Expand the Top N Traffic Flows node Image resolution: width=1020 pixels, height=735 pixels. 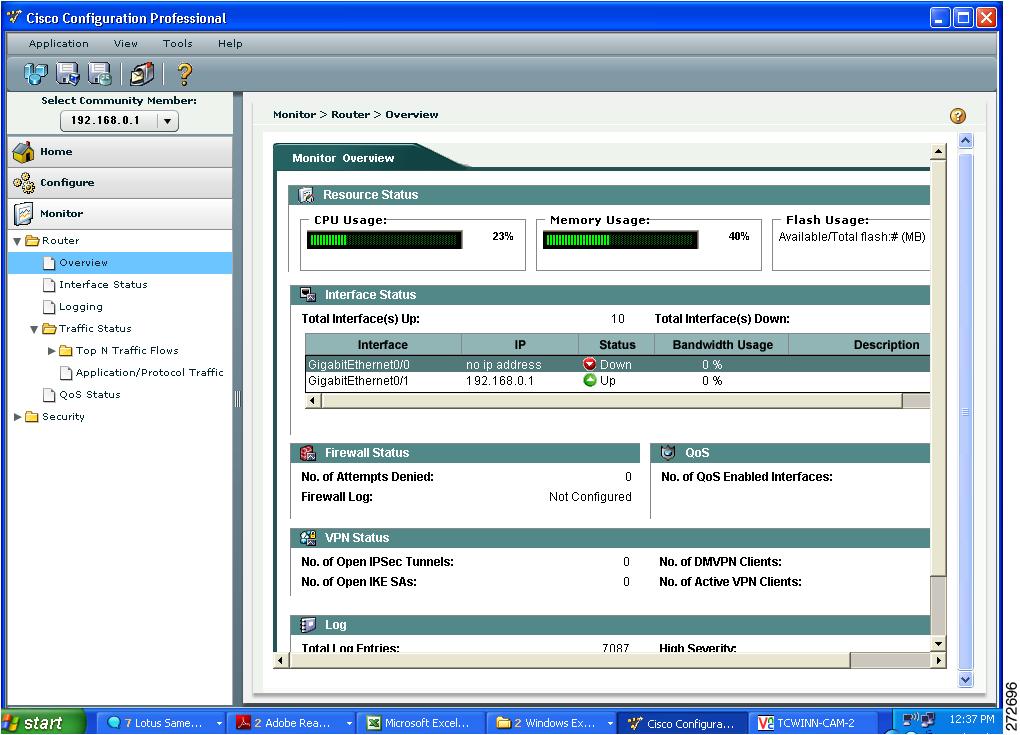coord(51,351)
